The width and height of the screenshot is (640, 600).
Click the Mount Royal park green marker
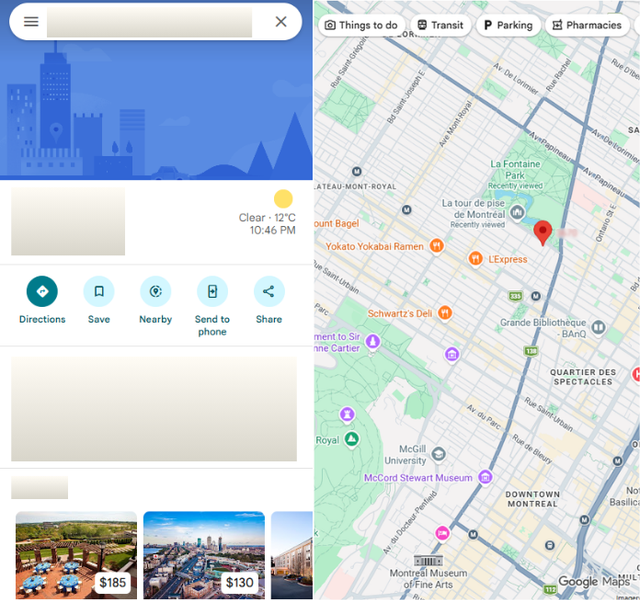pyautogui.click(x=351, y=440)
